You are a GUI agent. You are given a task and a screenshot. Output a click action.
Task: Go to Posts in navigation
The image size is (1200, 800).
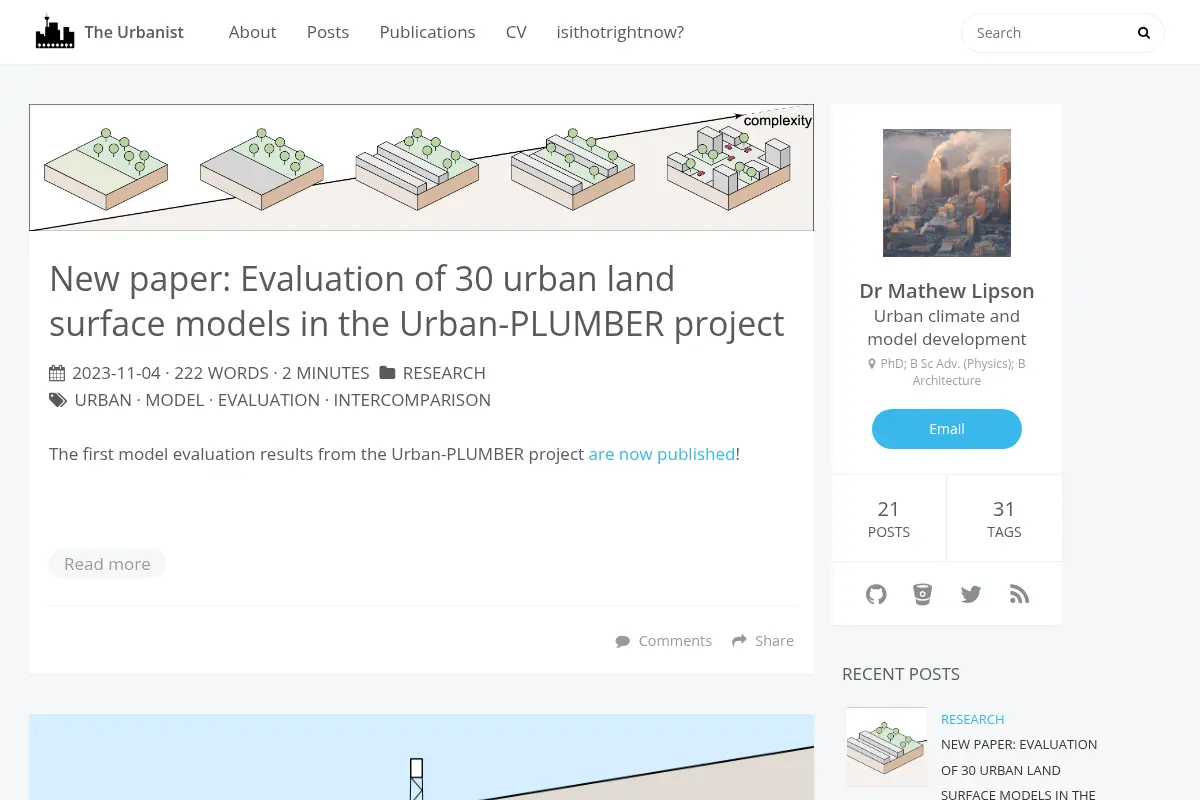click(x=328, y=32)
